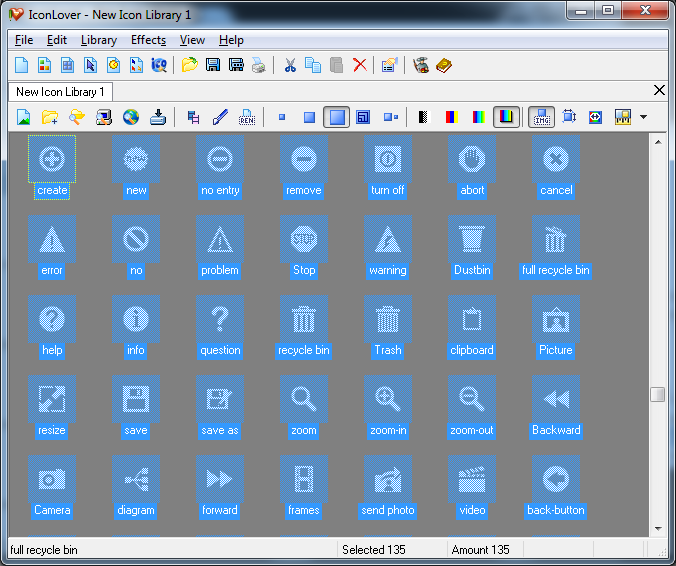Click the printer icon
The width and height of the screenshot is (676, 566).
[259, 65]
